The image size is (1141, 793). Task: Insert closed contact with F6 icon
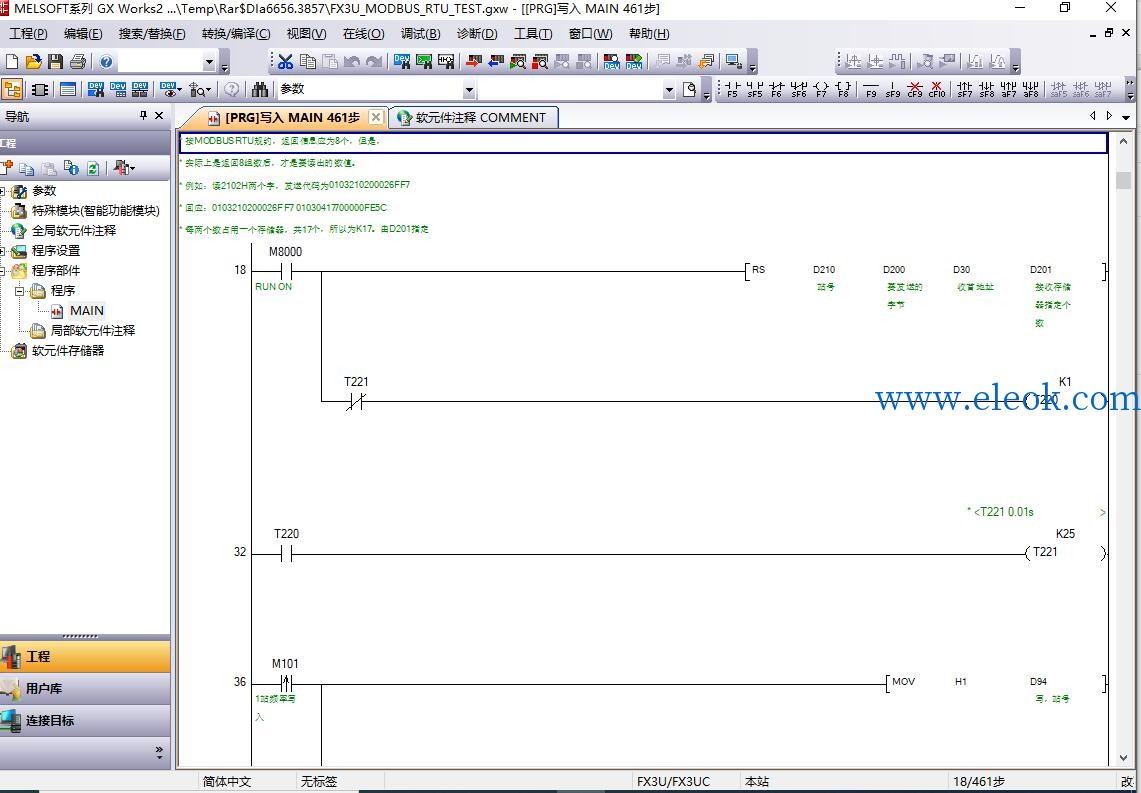click(x=776, y=89)
